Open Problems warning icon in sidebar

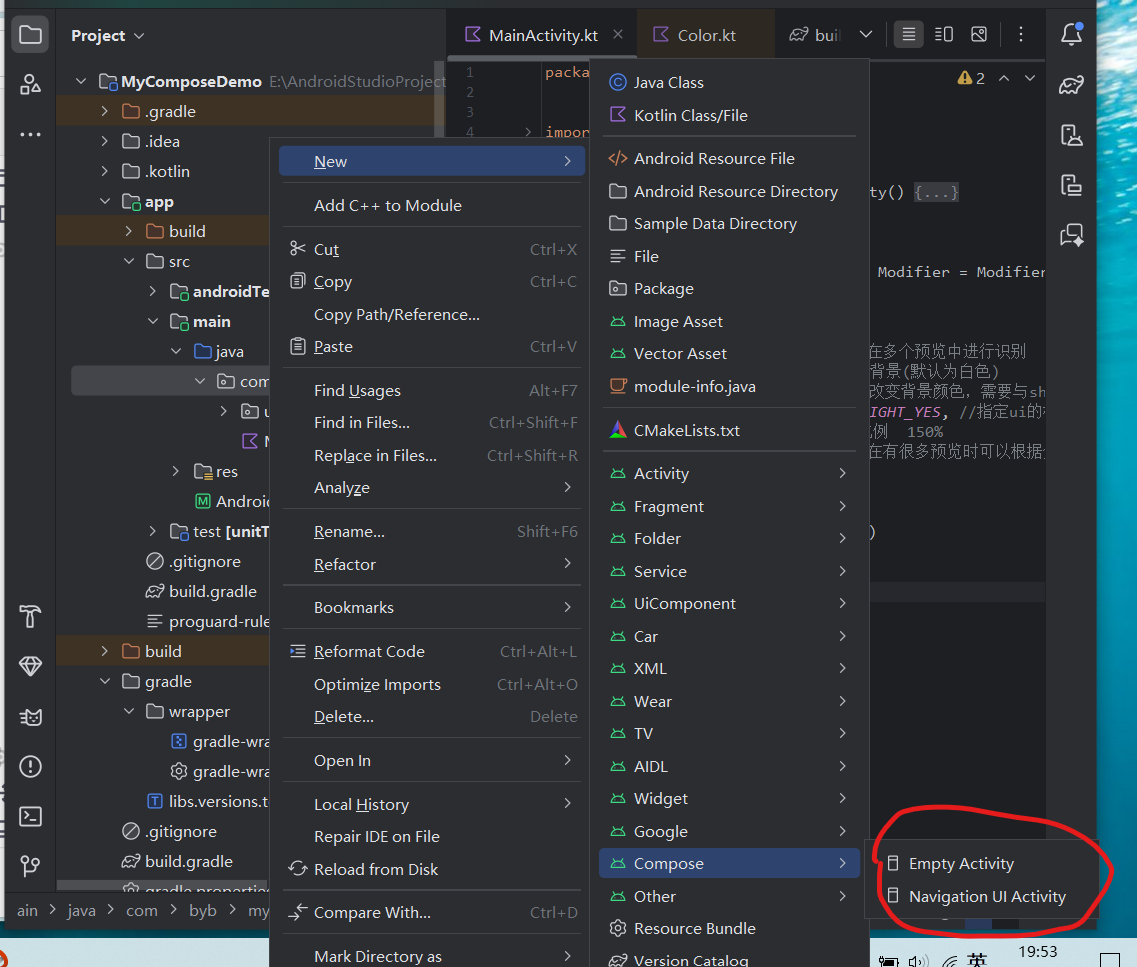click(x=30, y=766)
